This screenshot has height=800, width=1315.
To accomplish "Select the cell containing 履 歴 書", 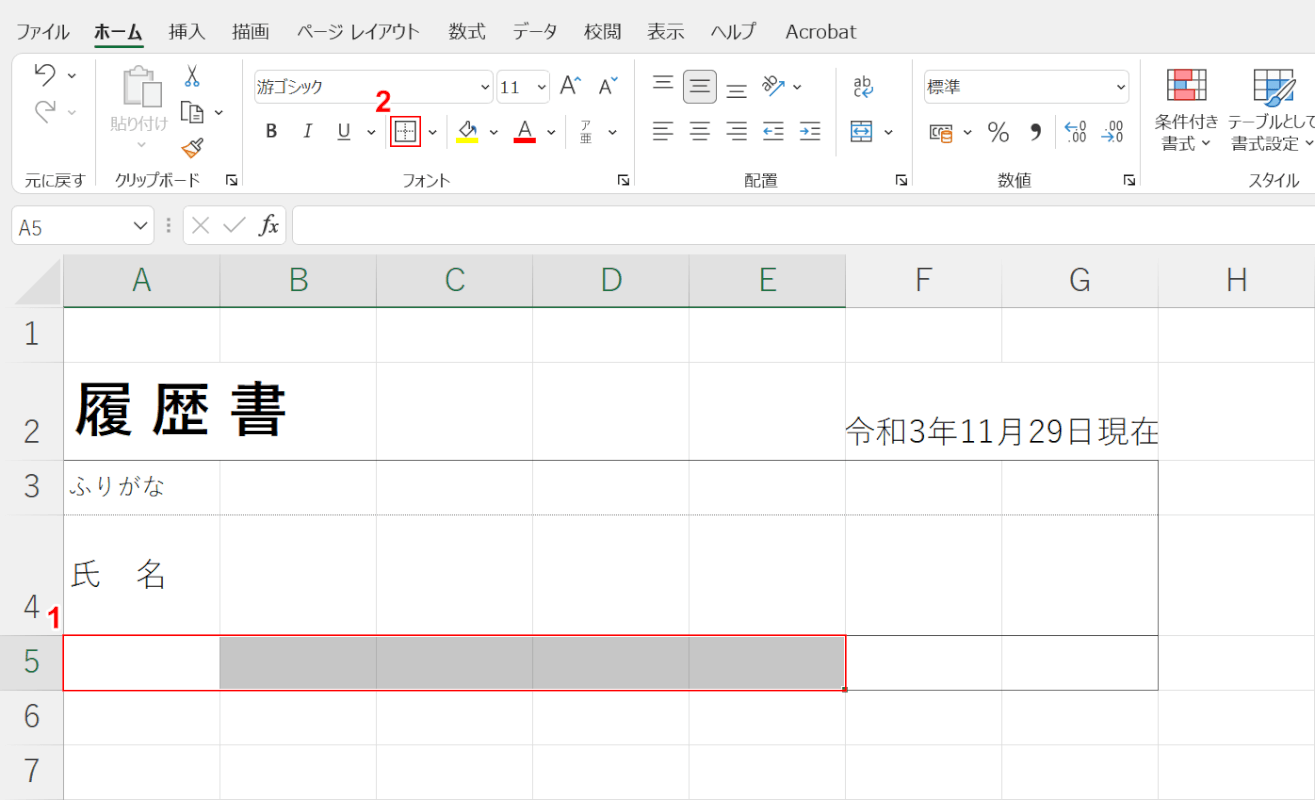I will click(142, 411).
